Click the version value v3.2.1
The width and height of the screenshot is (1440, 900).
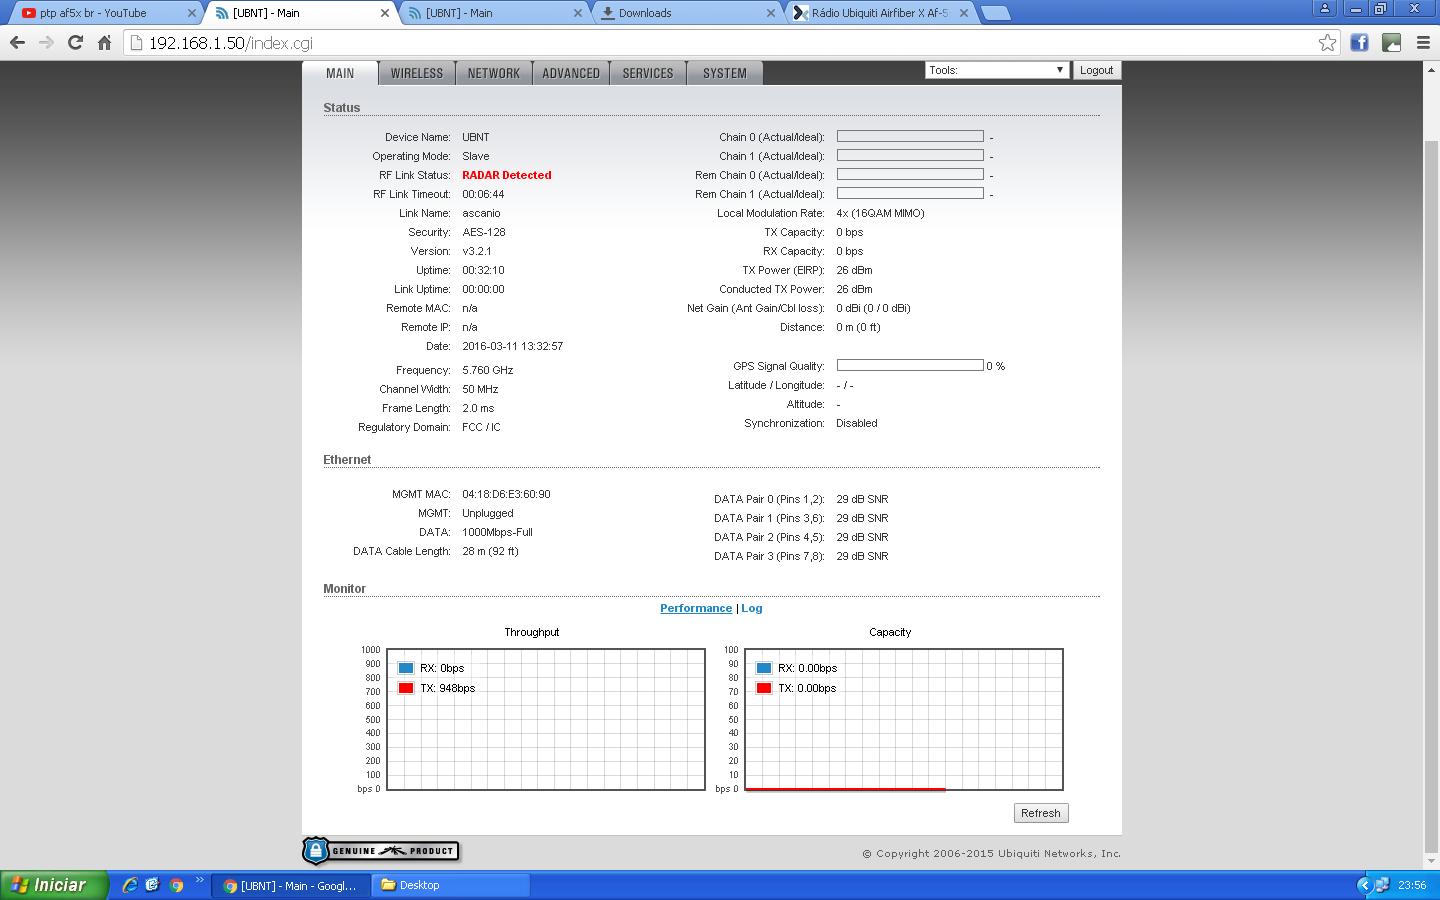point(477,251)
